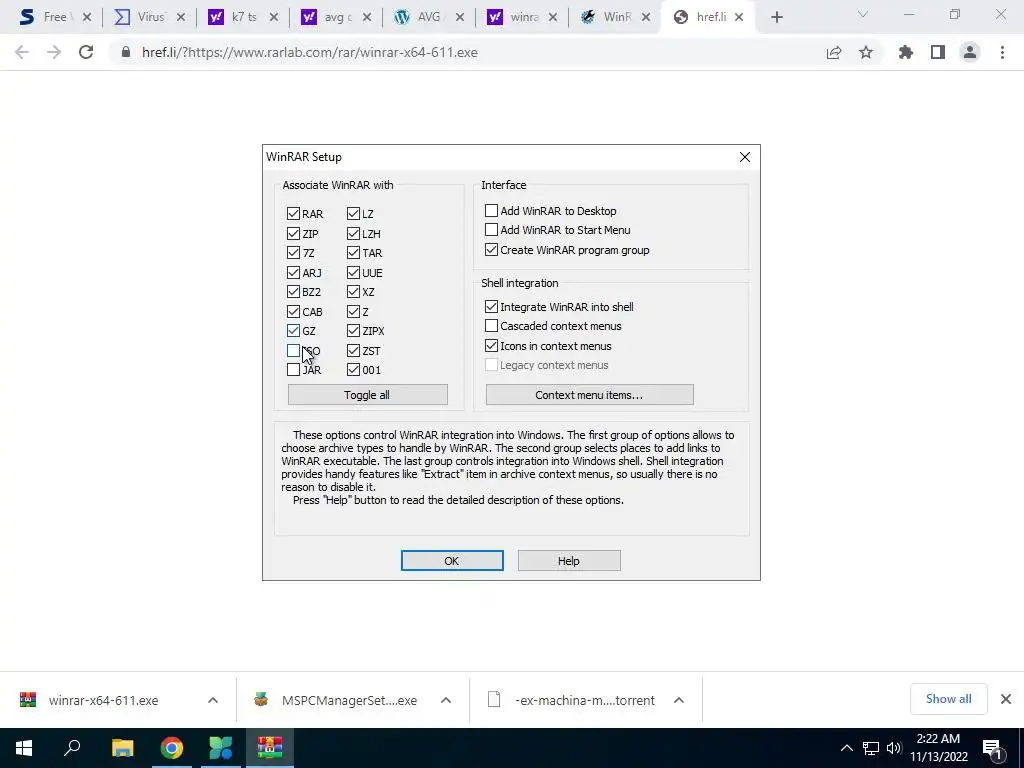Screen dimensions: 1024x768
Task: Disable Icons in context menus
Action: click(x=491, y=345)
